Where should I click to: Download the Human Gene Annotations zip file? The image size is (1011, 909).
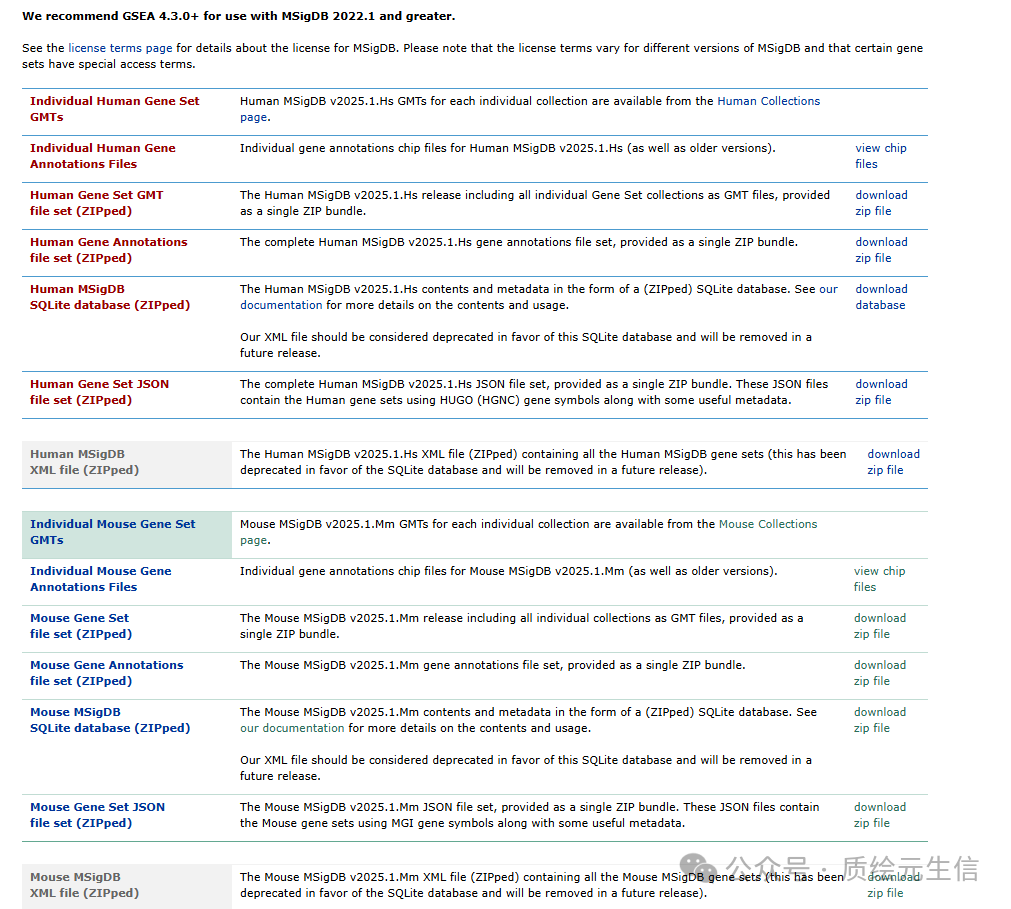881,250
